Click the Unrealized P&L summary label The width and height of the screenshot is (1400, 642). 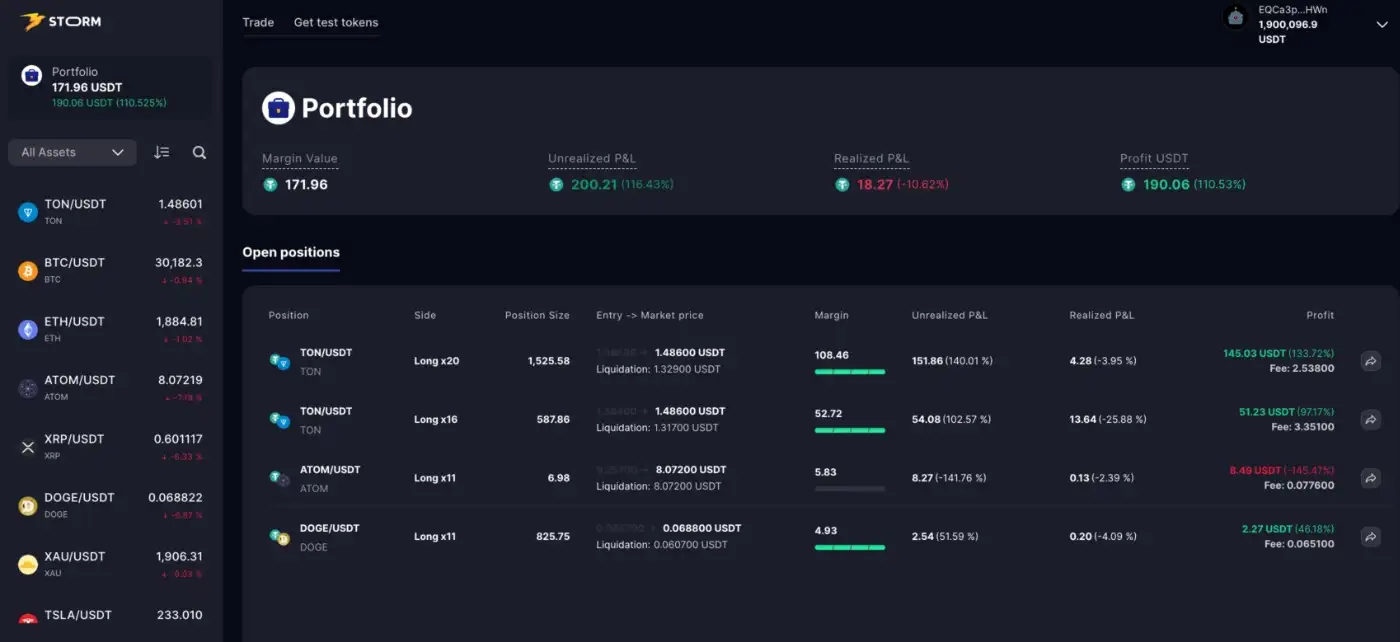click(591, 159)
